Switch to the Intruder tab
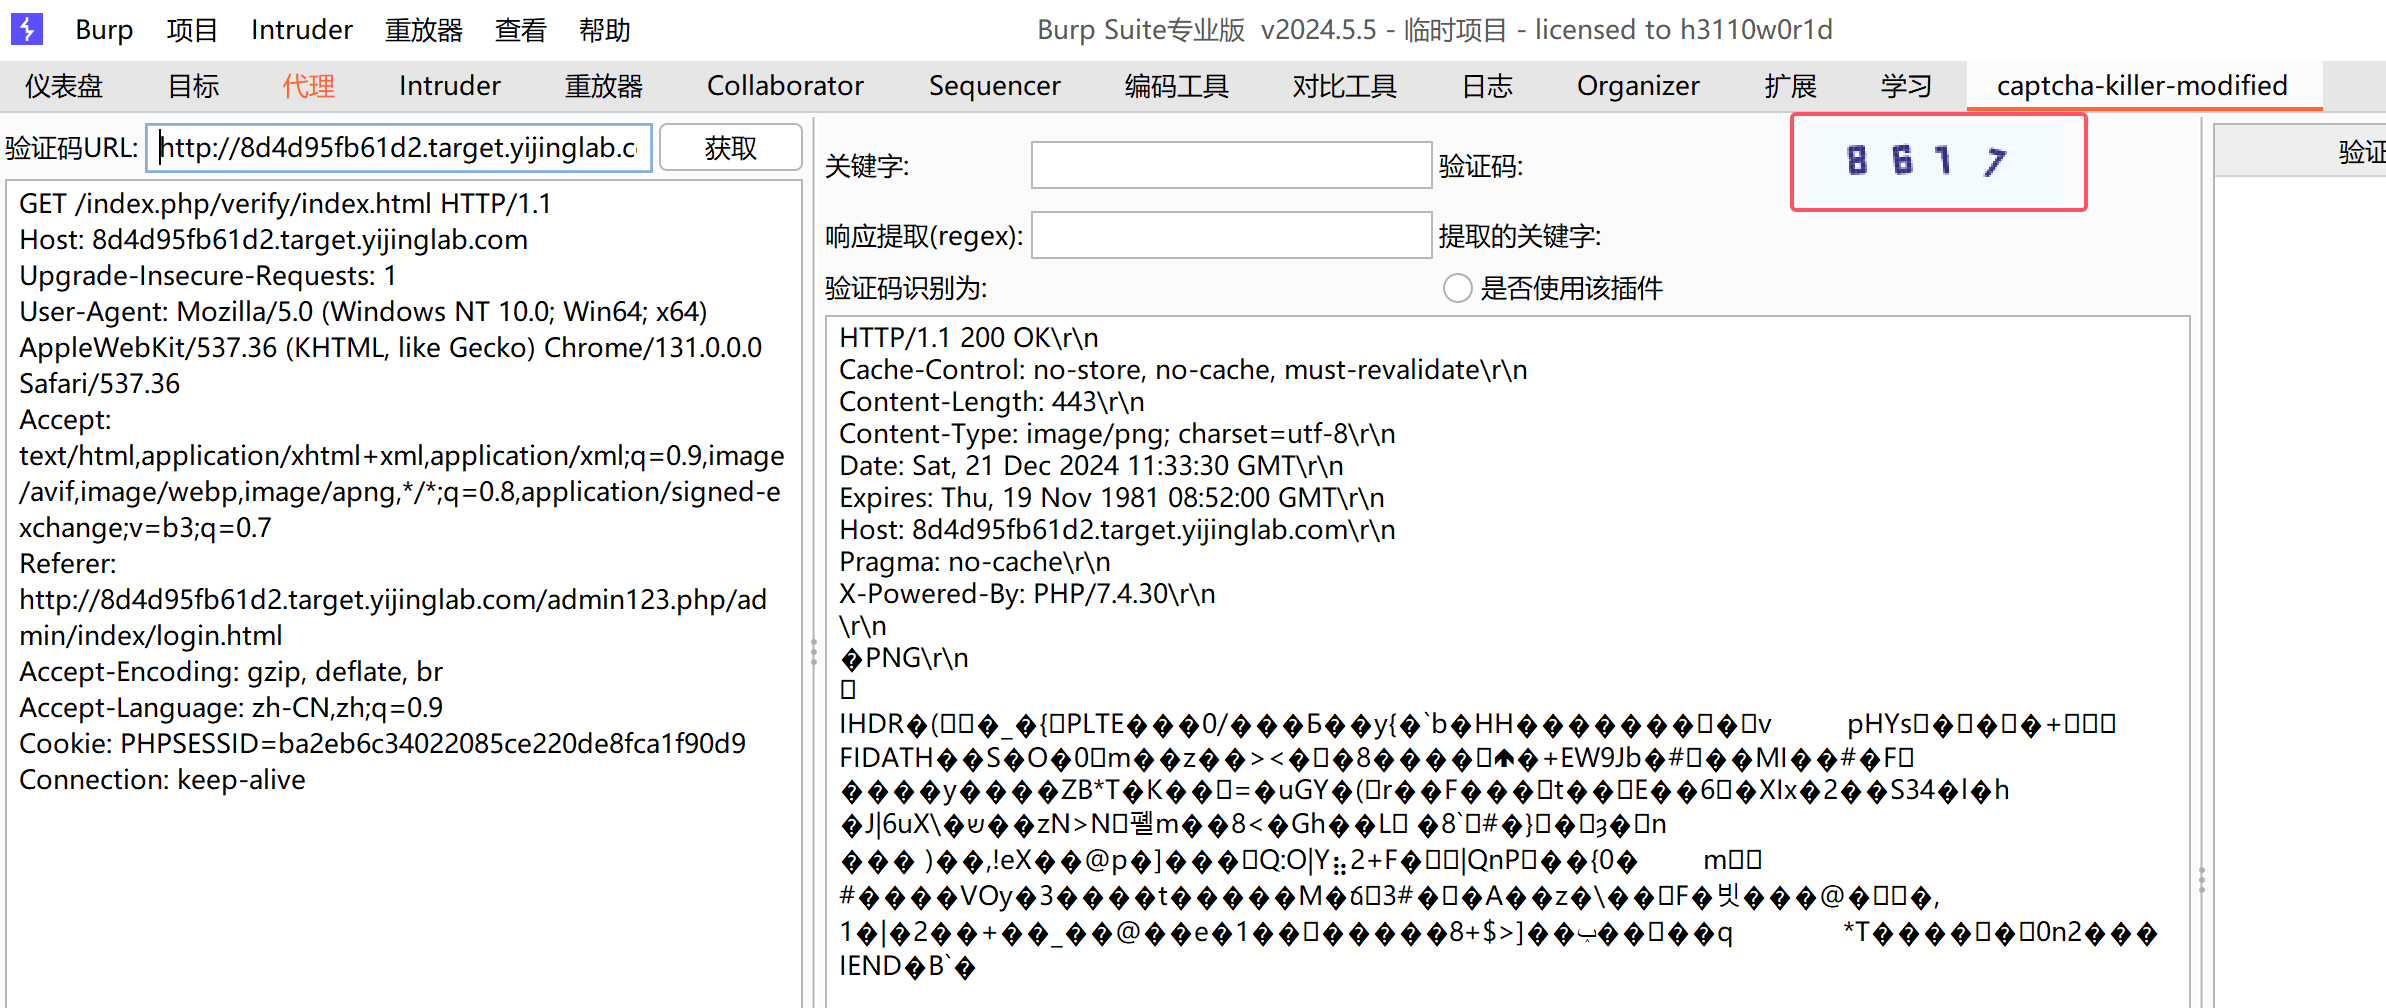 coord(449,86)
